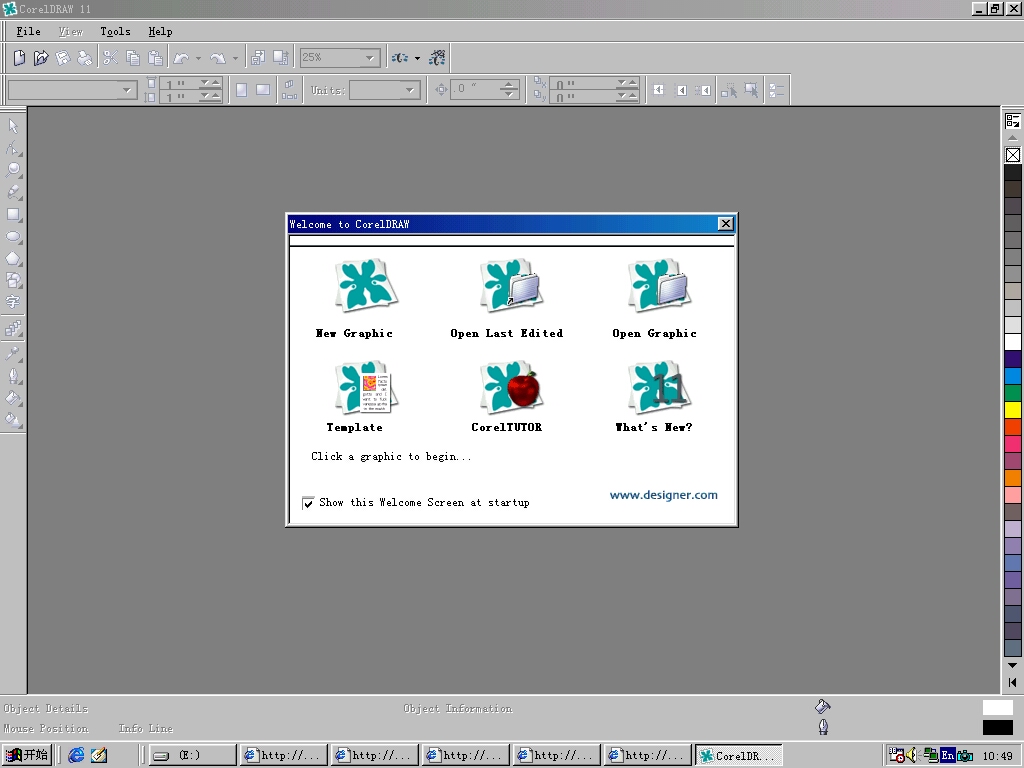
Task: Select the Outline pen tool
Action: [13, 377]
